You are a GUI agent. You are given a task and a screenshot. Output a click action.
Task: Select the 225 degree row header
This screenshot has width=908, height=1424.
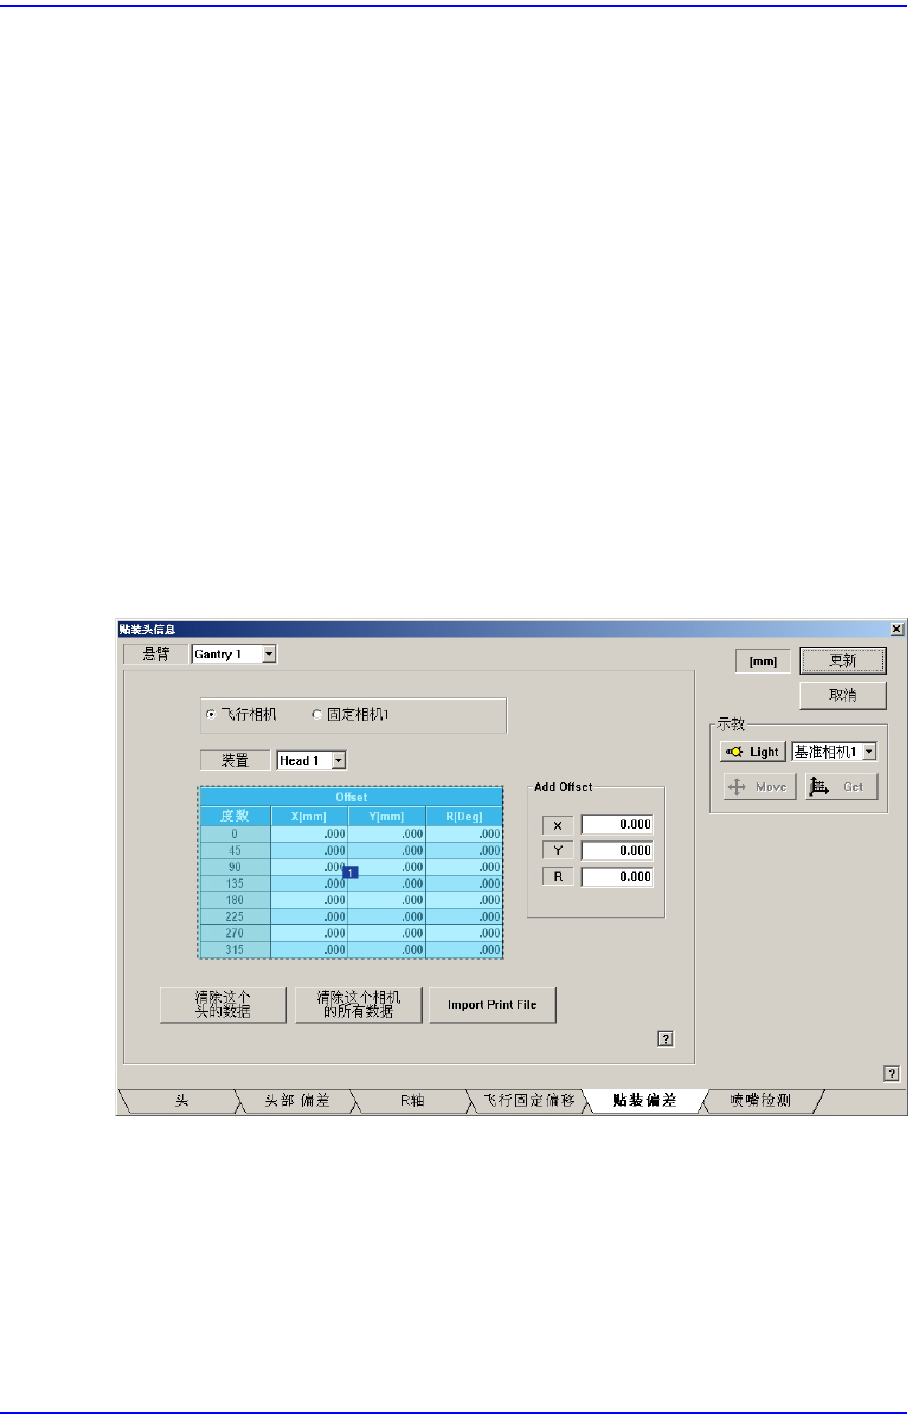235,917
